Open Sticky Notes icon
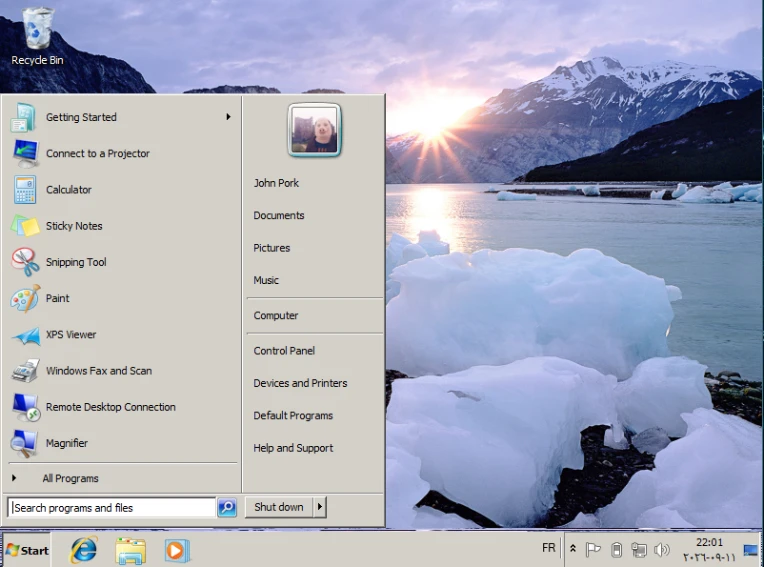This screenshot has height=567, width=764. click(25, 226)
